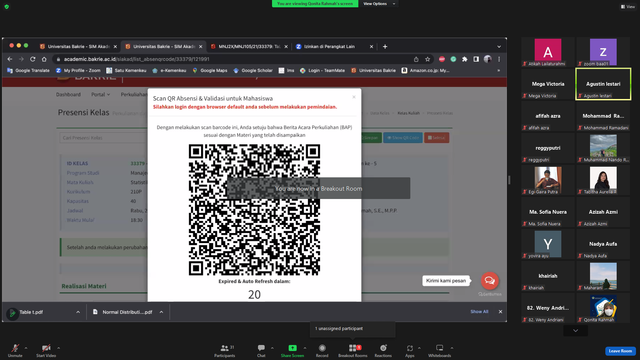Open View Options dropdown at top
Screen dimensions: 640x360
[x=379, y=4]
